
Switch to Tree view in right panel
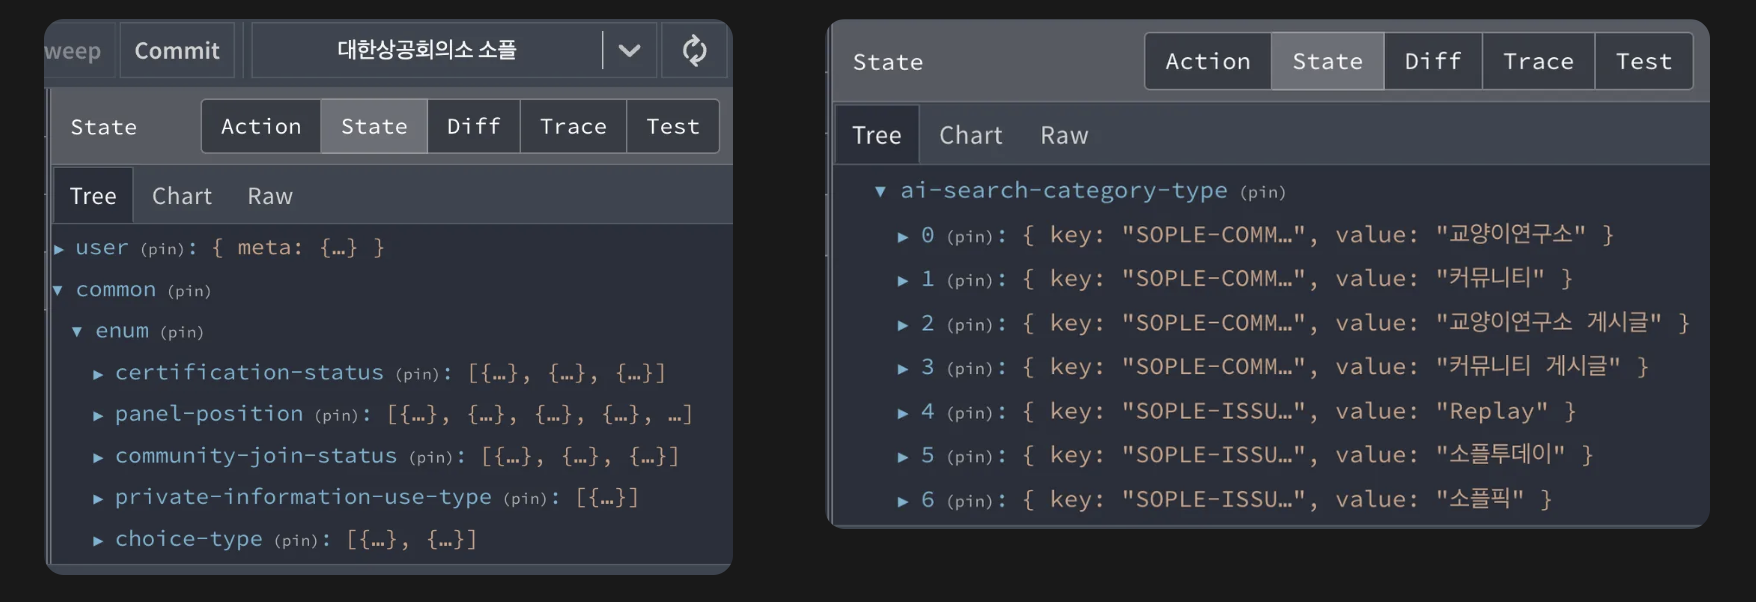pos(877,135)
